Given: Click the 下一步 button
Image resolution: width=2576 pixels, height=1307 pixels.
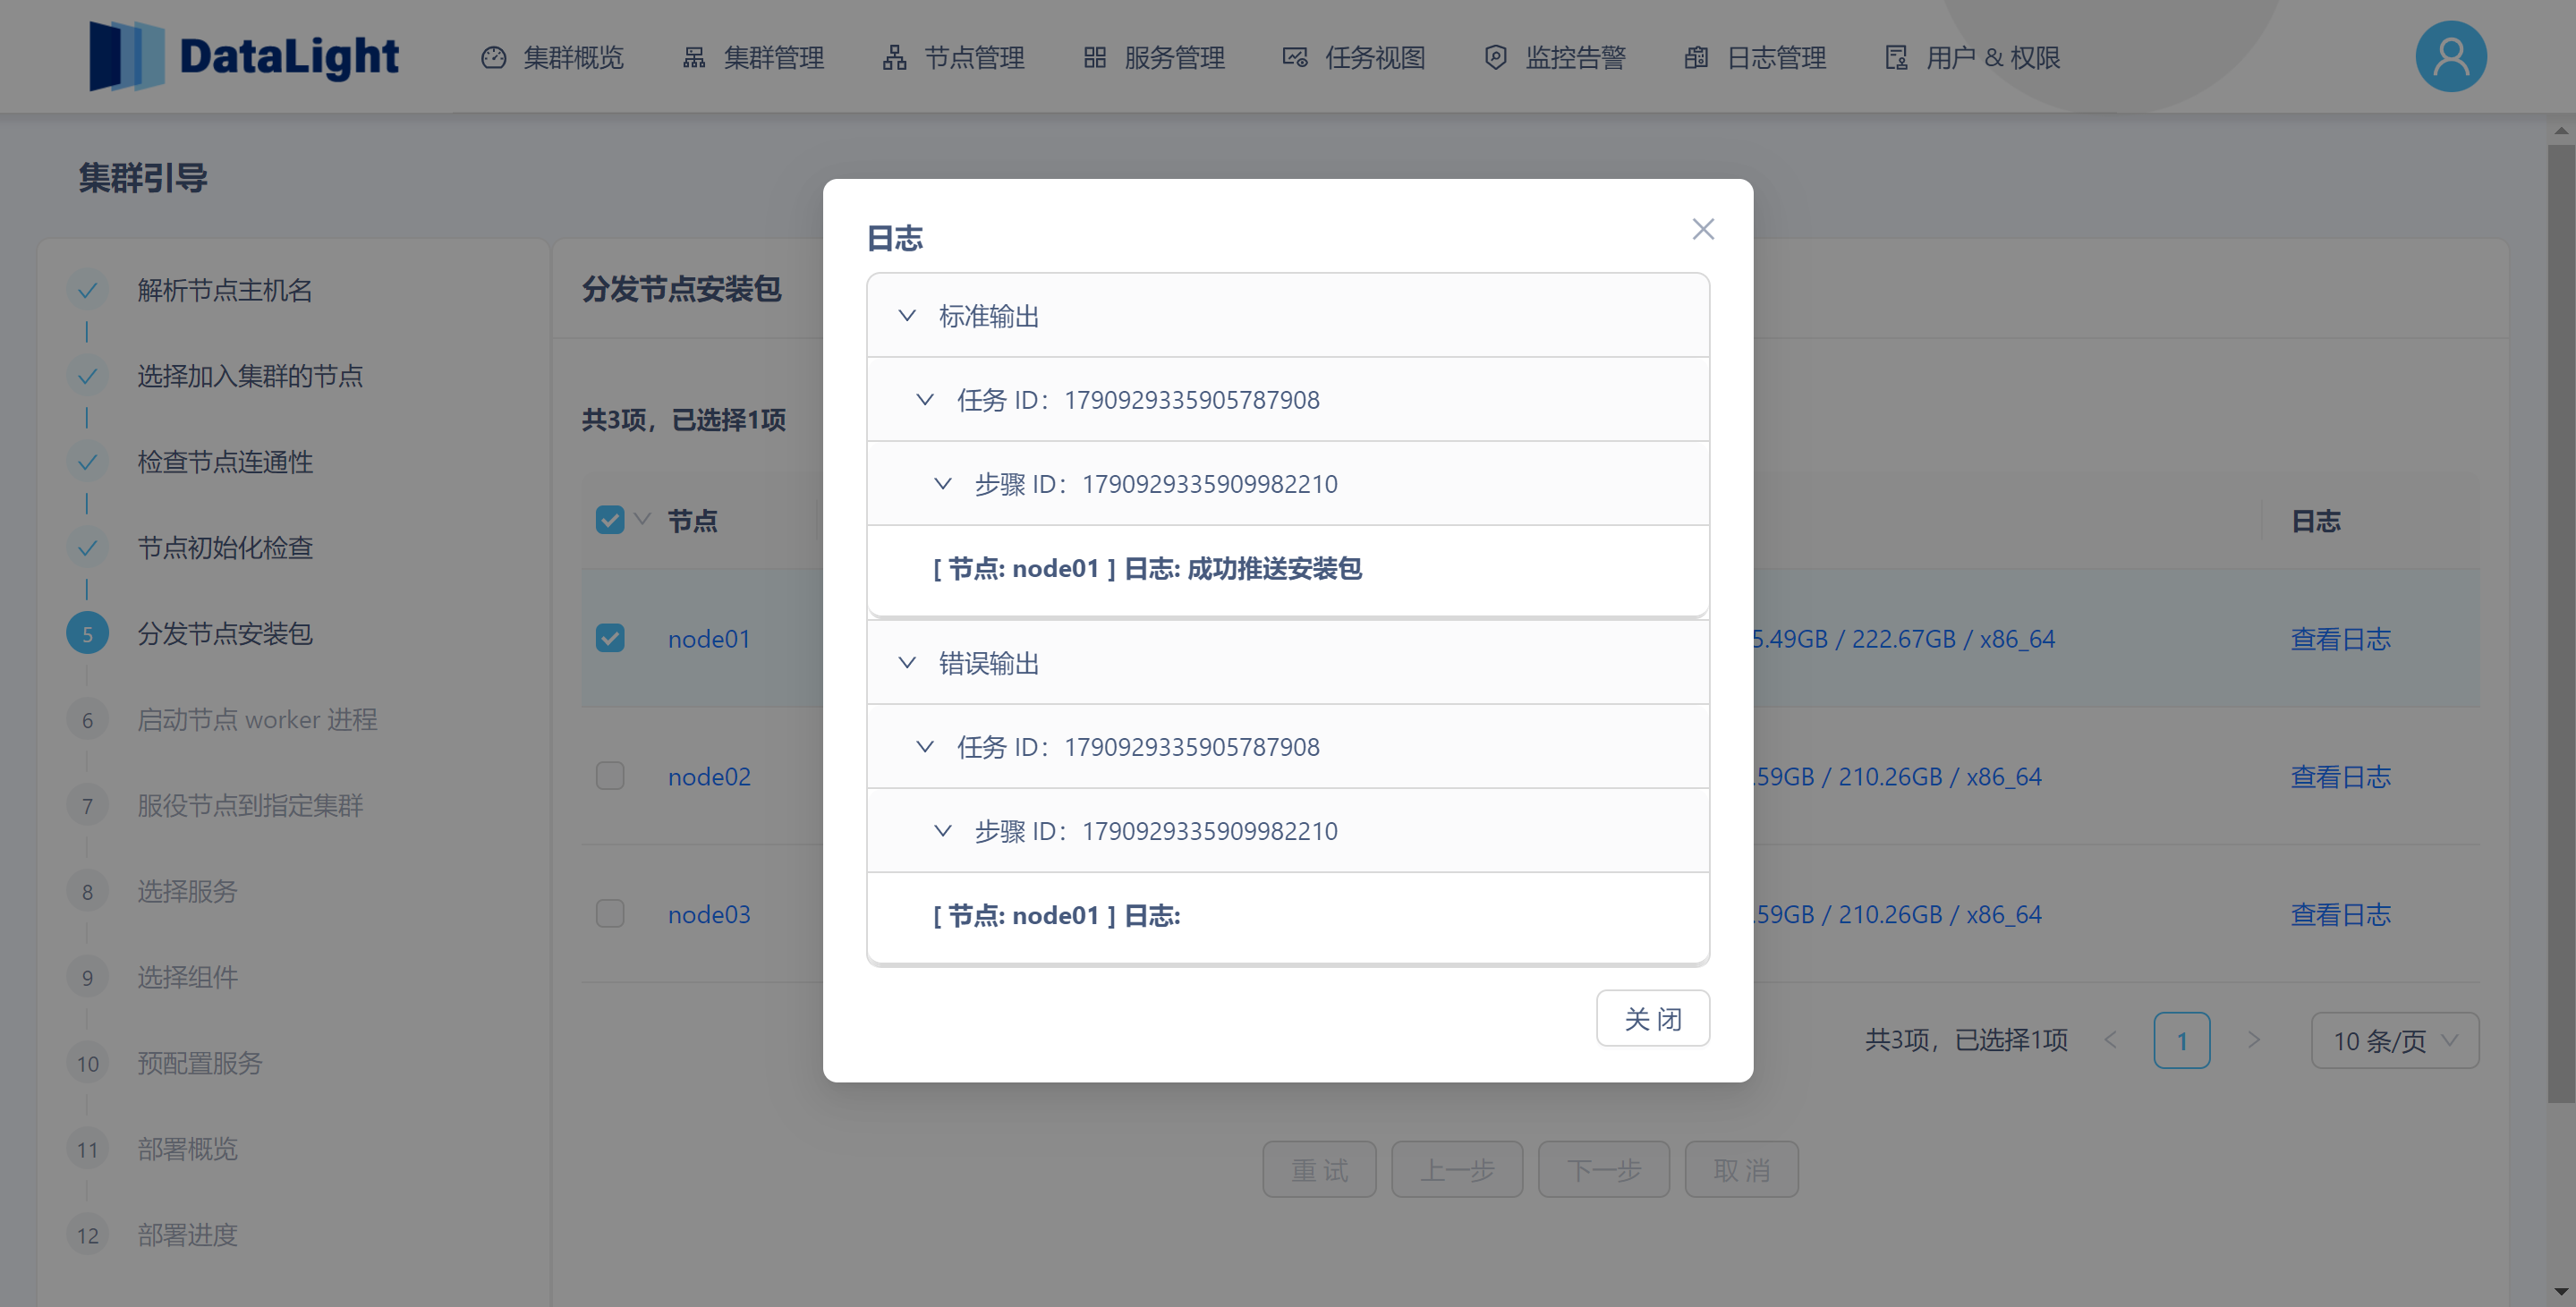Looking at the screenshot, I should [x=1604, y=1170].
